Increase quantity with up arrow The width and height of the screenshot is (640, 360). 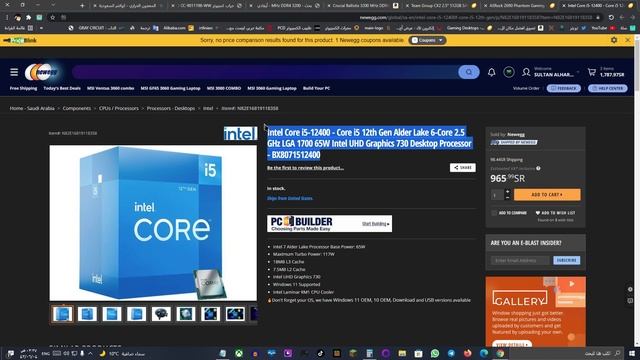(x=507, y=191)
